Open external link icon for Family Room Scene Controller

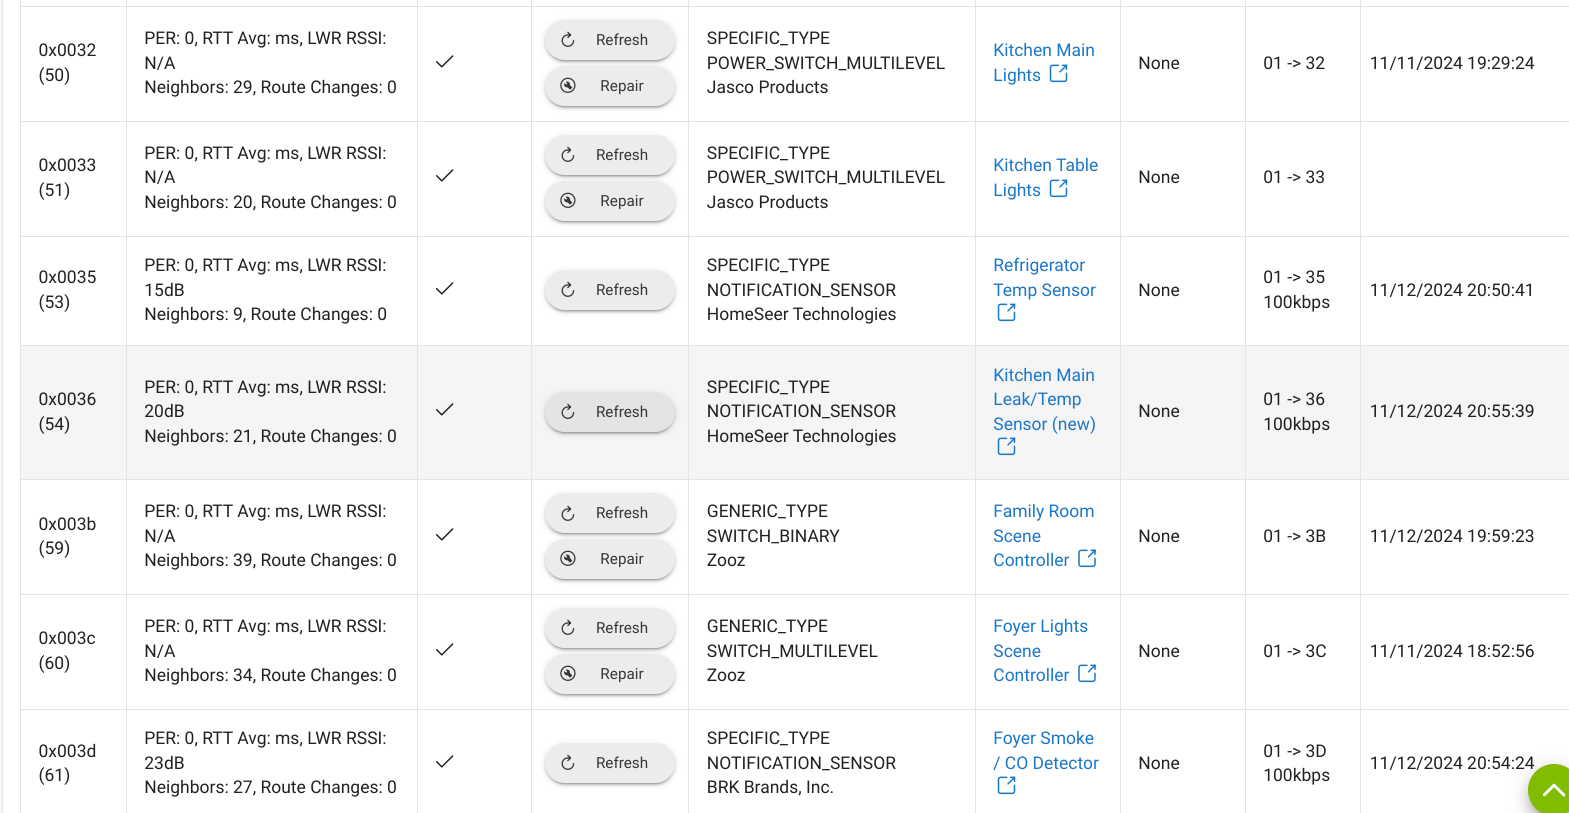[x=1087, y=559]
